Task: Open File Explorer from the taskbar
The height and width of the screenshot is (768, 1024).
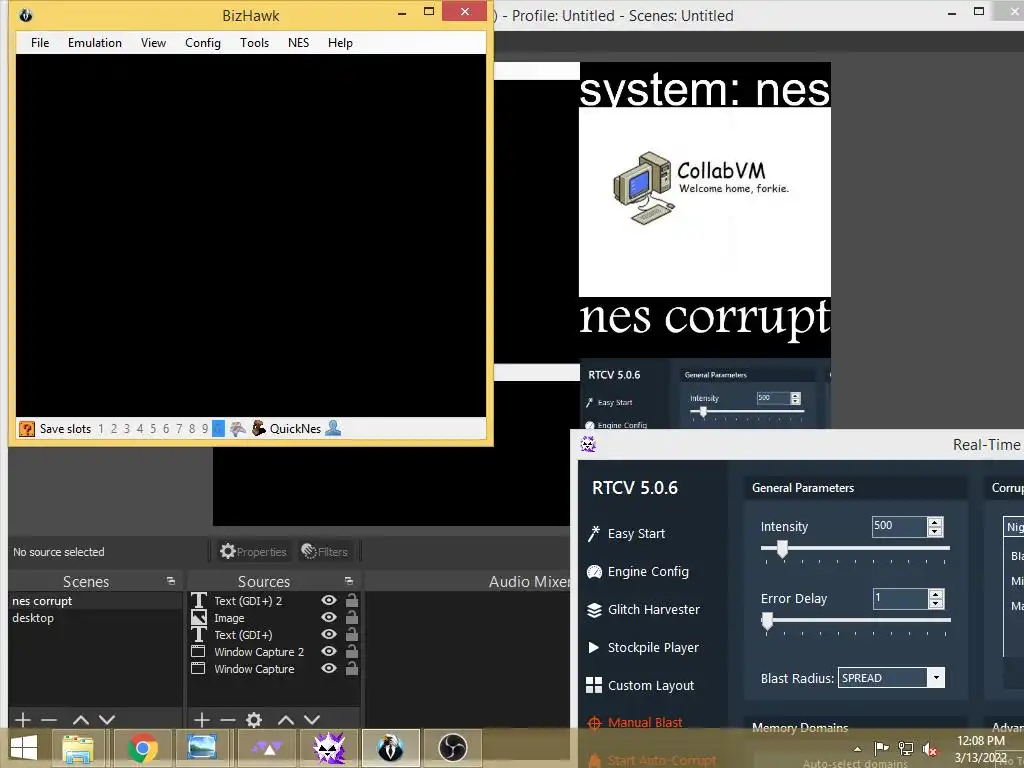Action: [x=78, y=748]
